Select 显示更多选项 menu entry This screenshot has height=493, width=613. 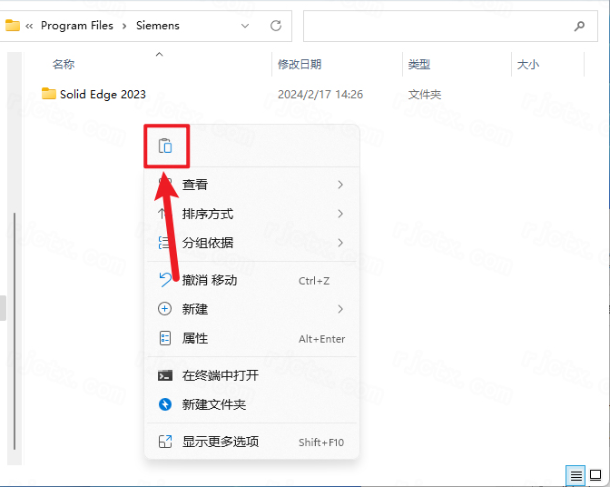[220, 442]
